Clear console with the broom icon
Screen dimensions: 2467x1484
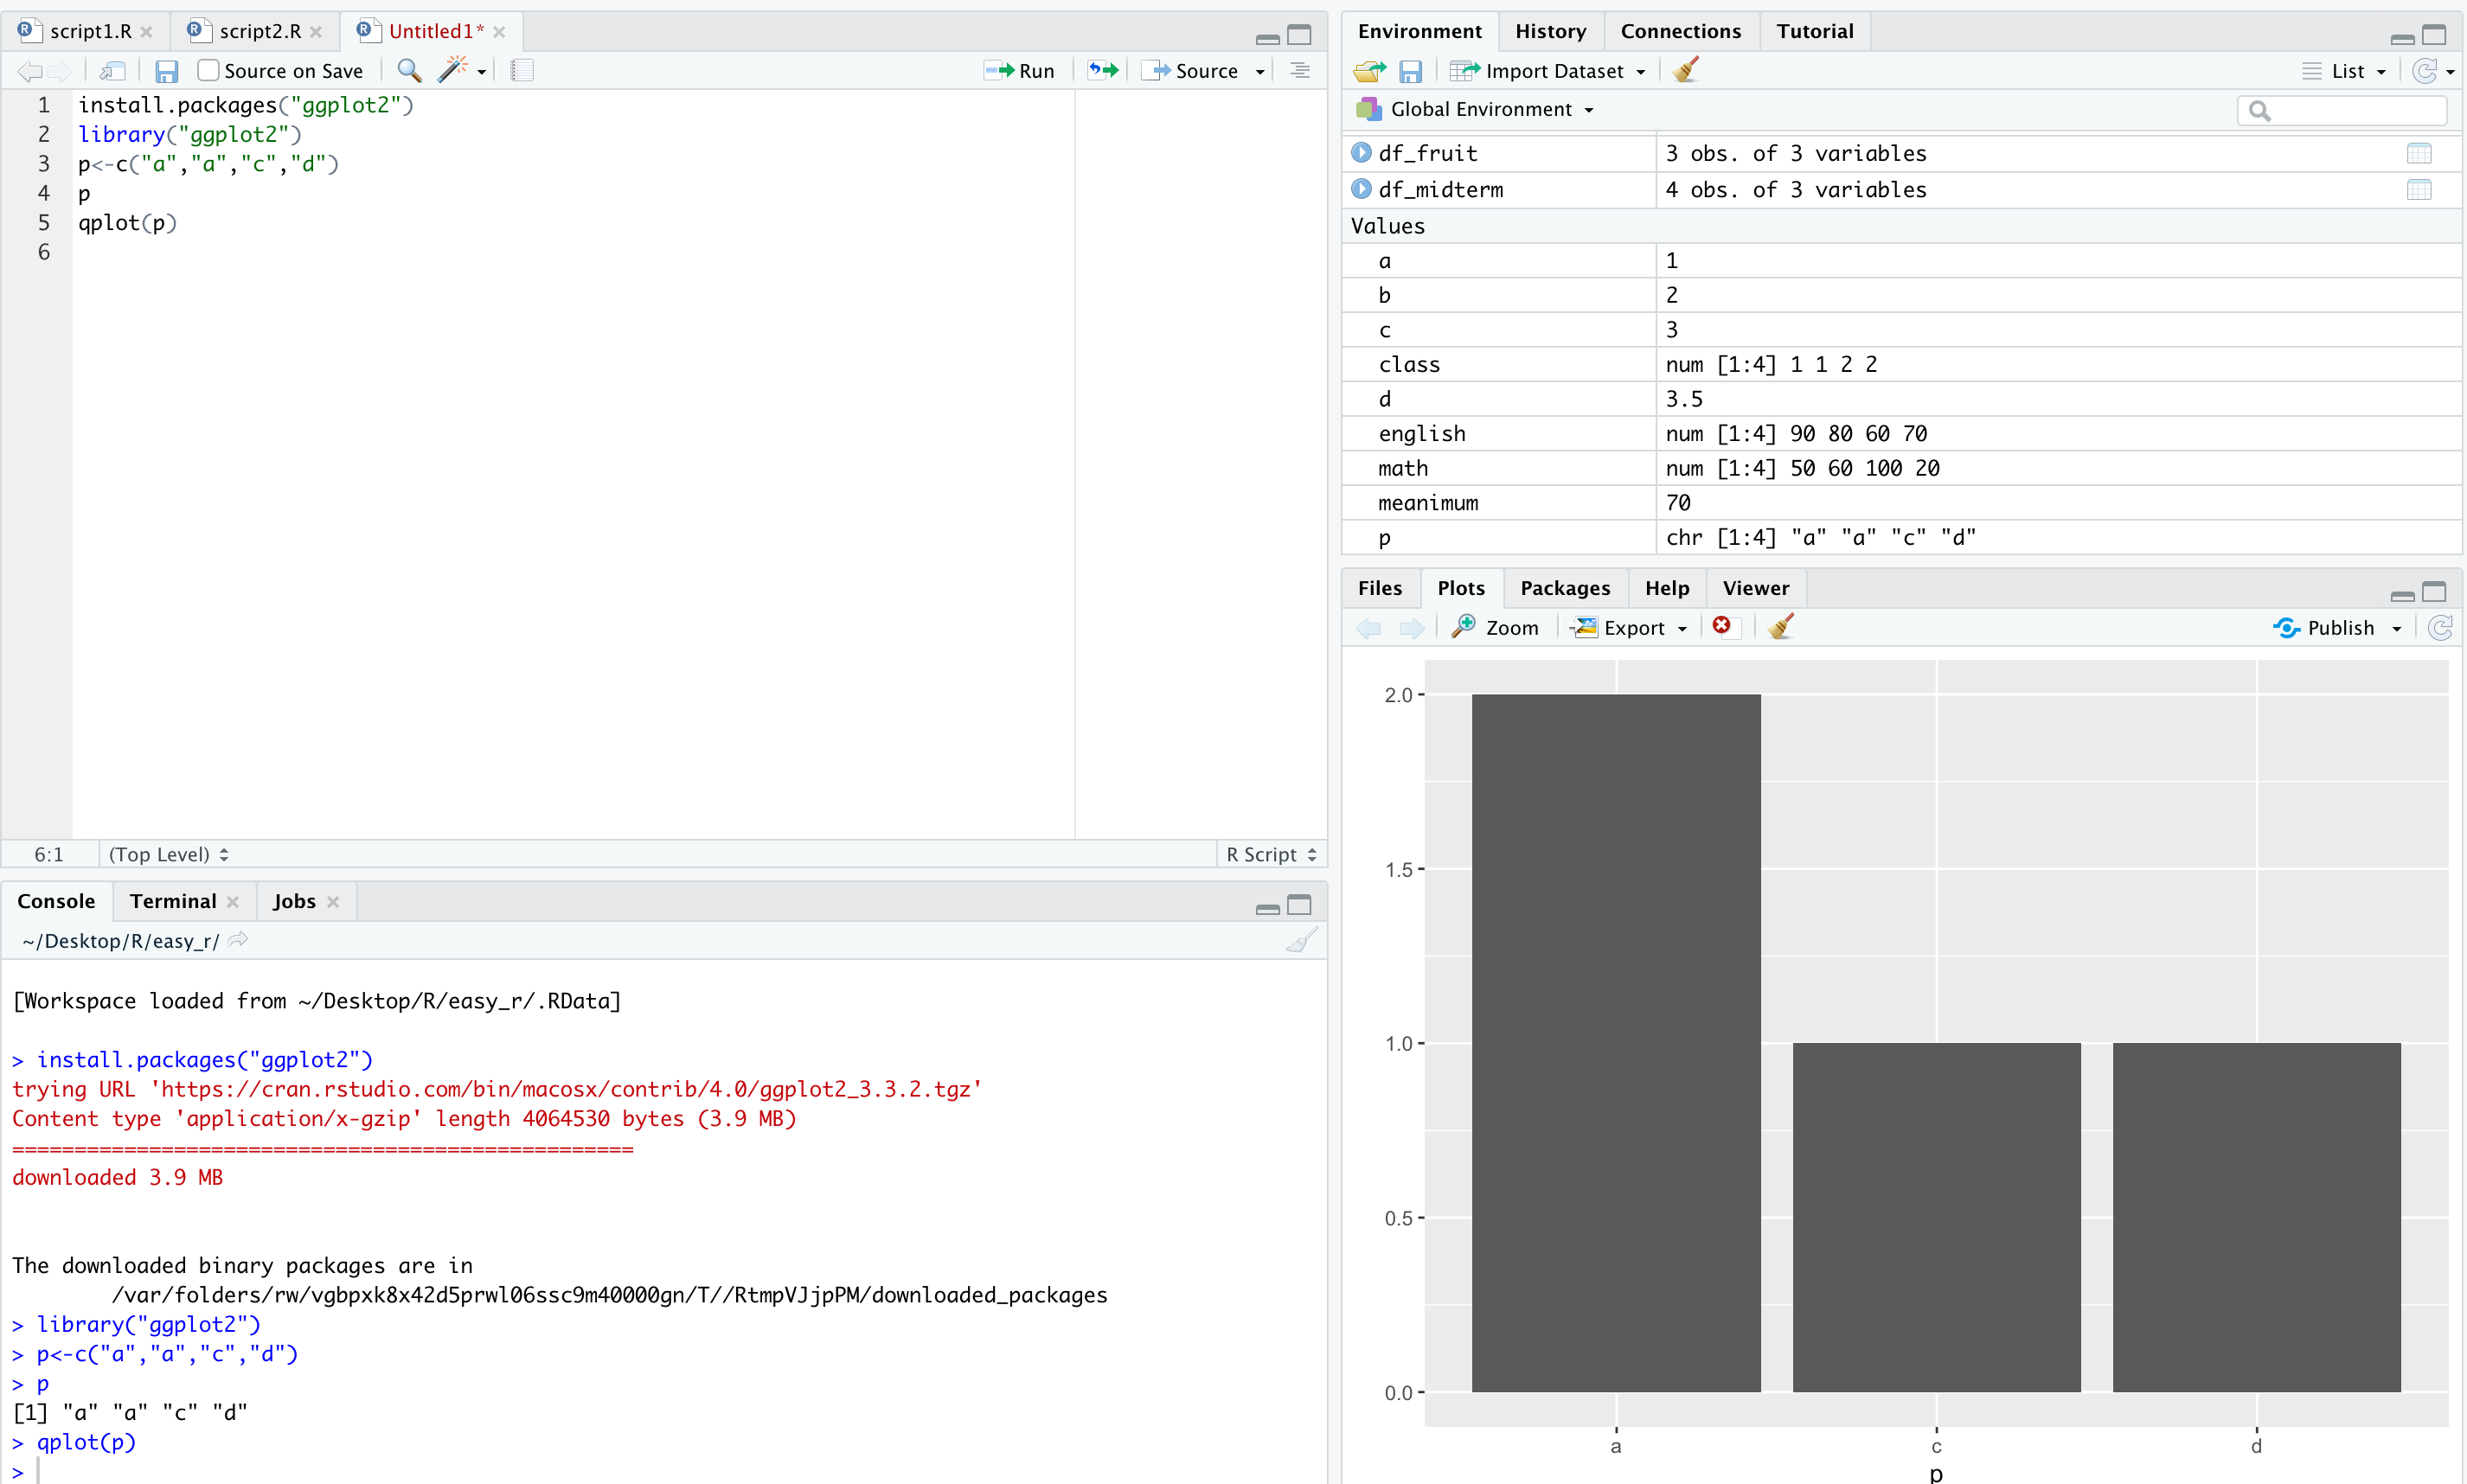click(x=1301, y=940)
